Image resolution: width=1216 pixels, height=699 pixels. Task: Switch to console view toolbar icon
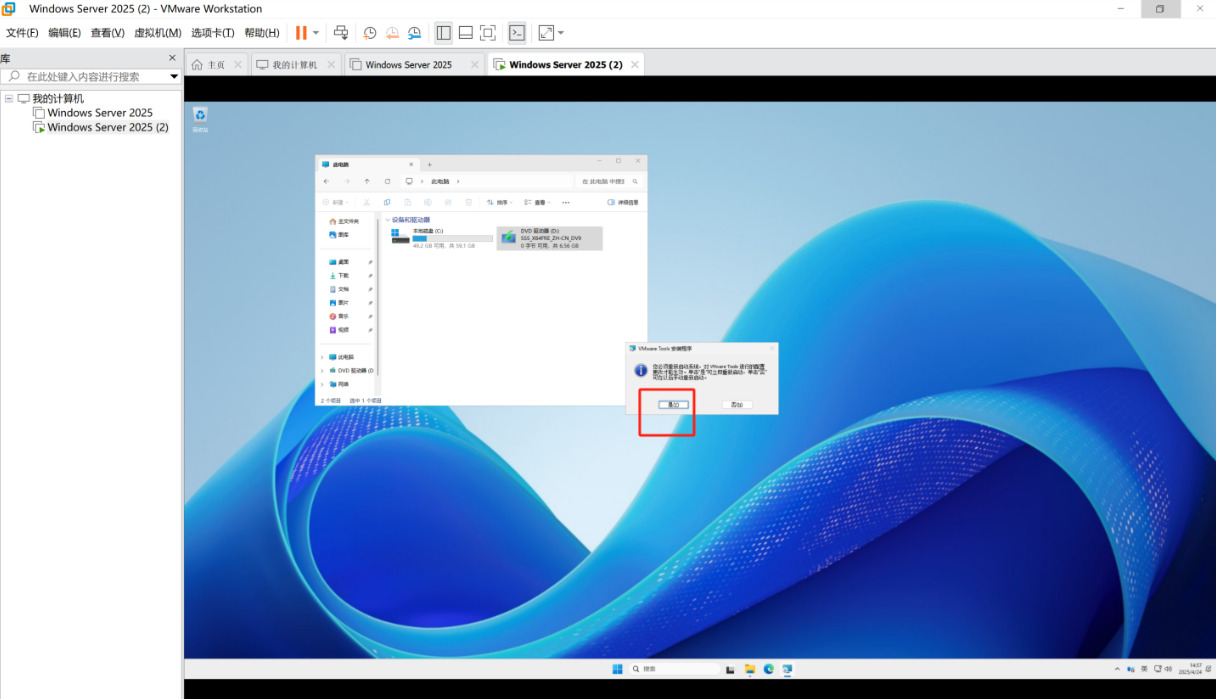pos(517,33)
